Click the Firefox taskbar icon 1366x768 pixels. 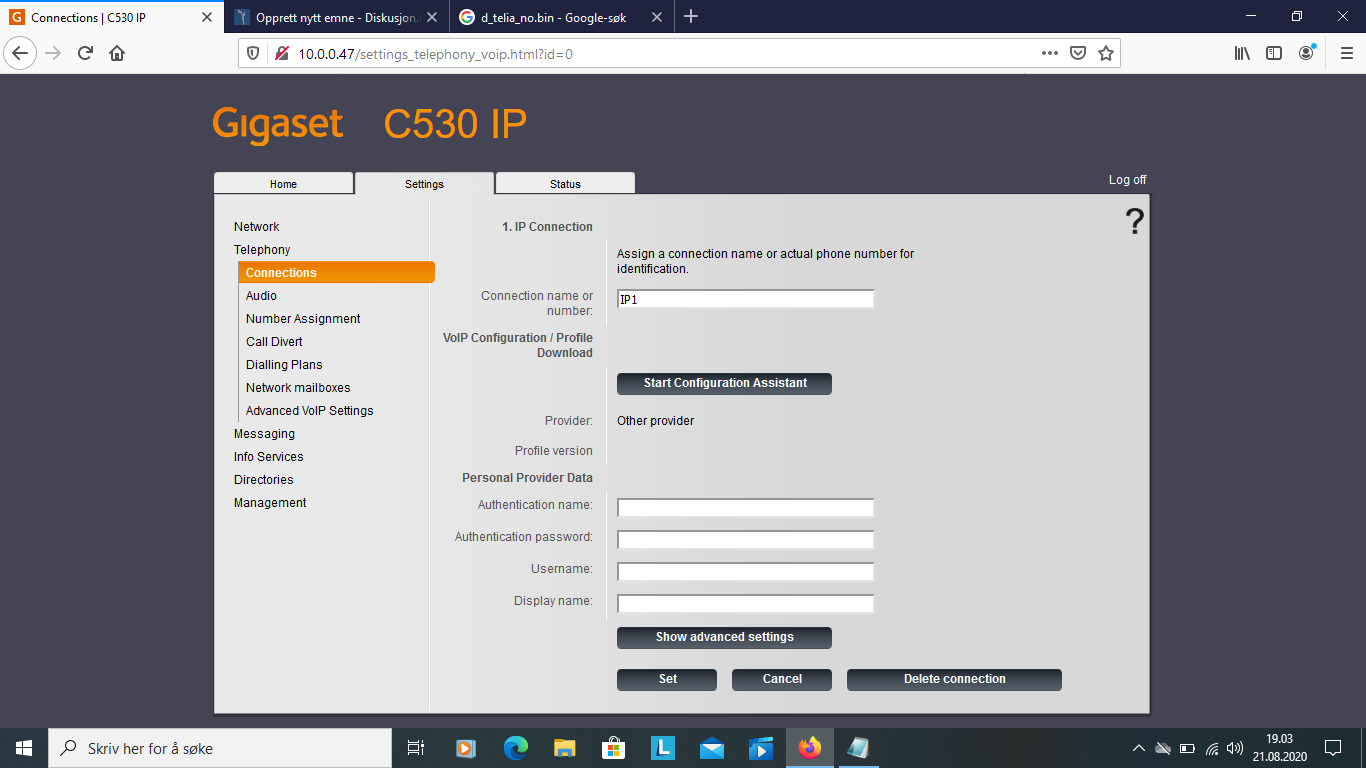point(810,748)
